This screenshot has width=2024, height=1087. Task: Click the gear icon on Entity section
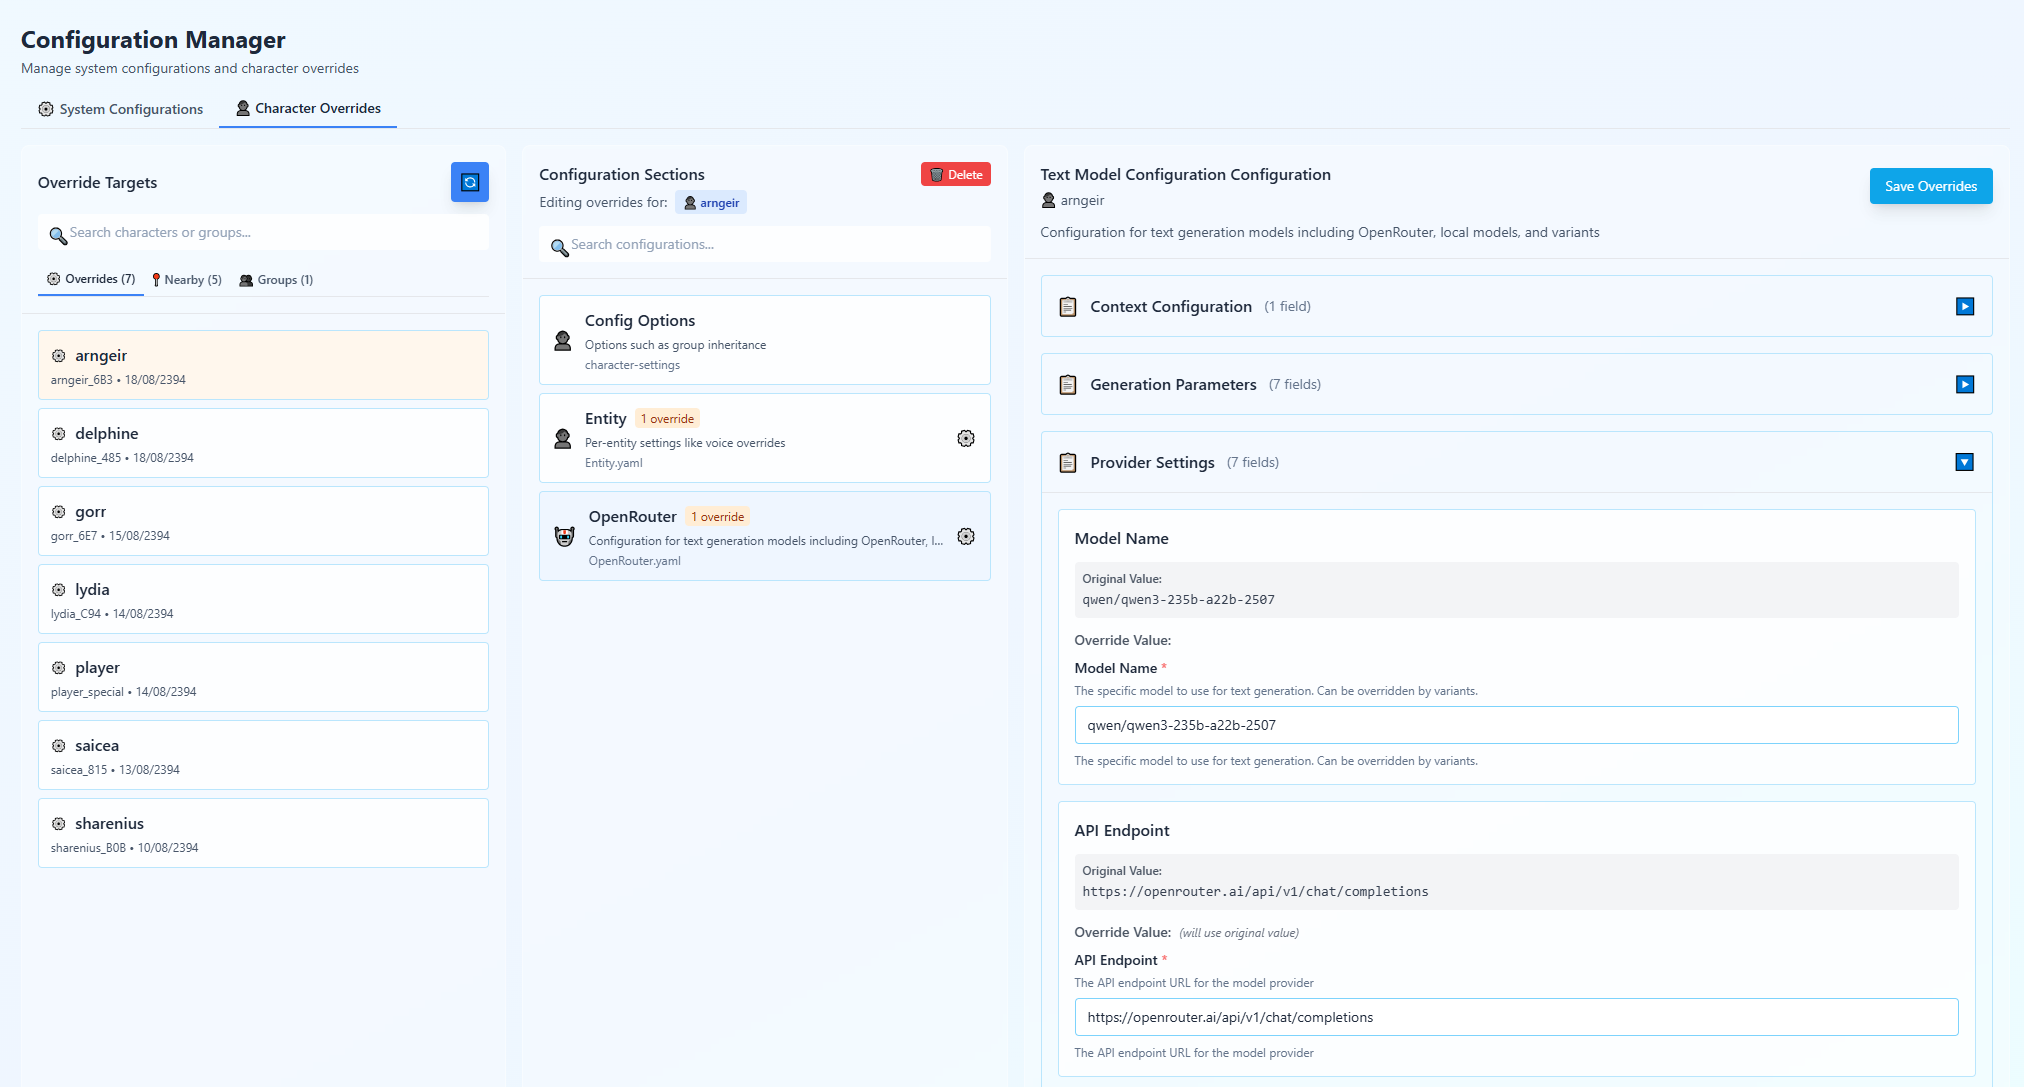coord(965,438)
